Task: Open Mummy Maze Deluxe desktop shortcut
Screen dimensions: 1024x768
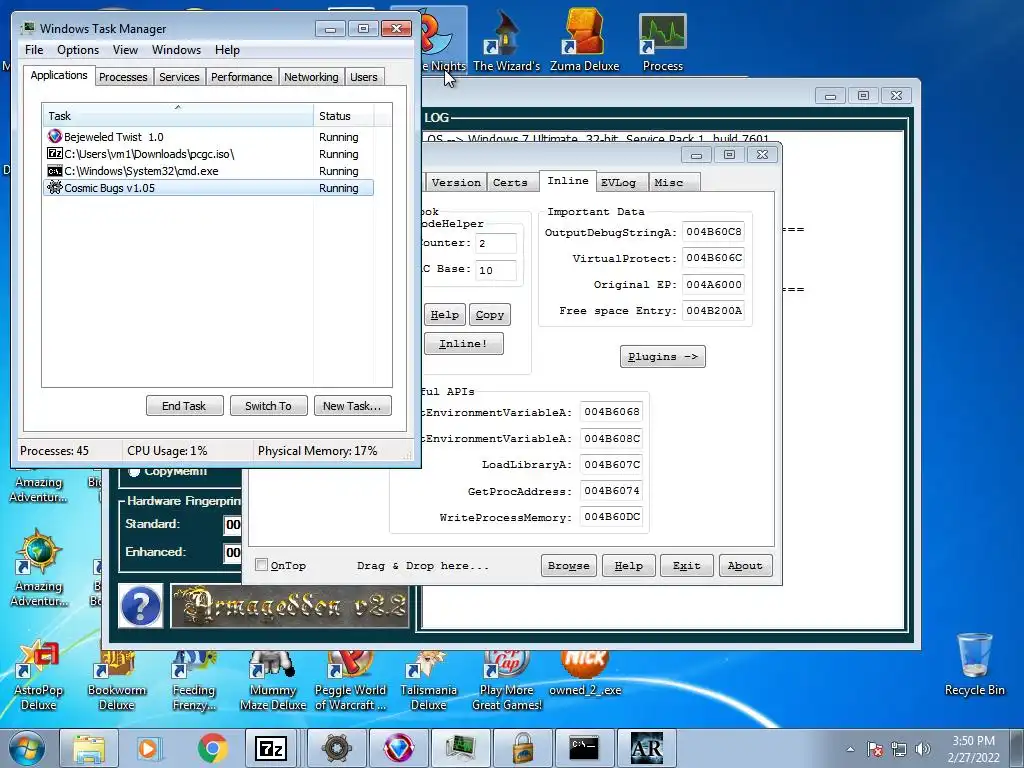Action: [x=273, y=679]
